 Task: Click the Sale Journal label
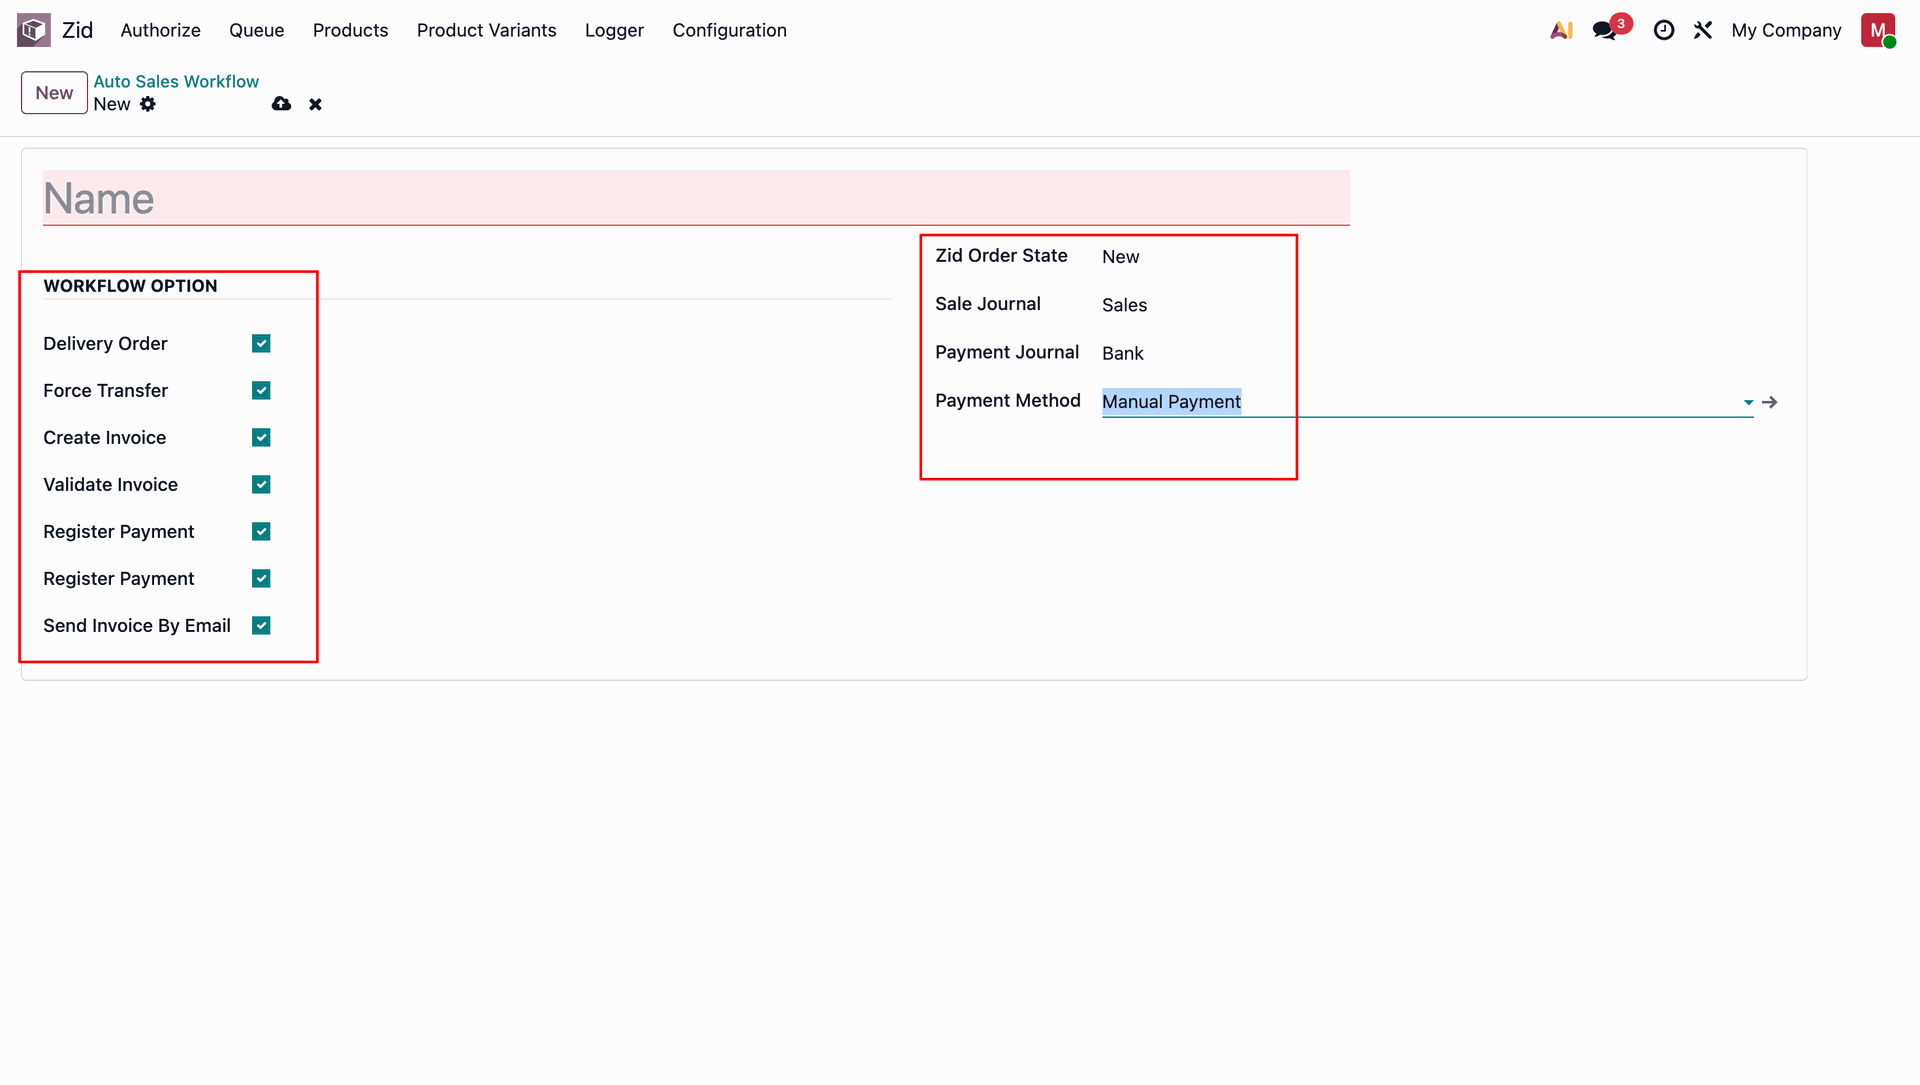point(987,304)
